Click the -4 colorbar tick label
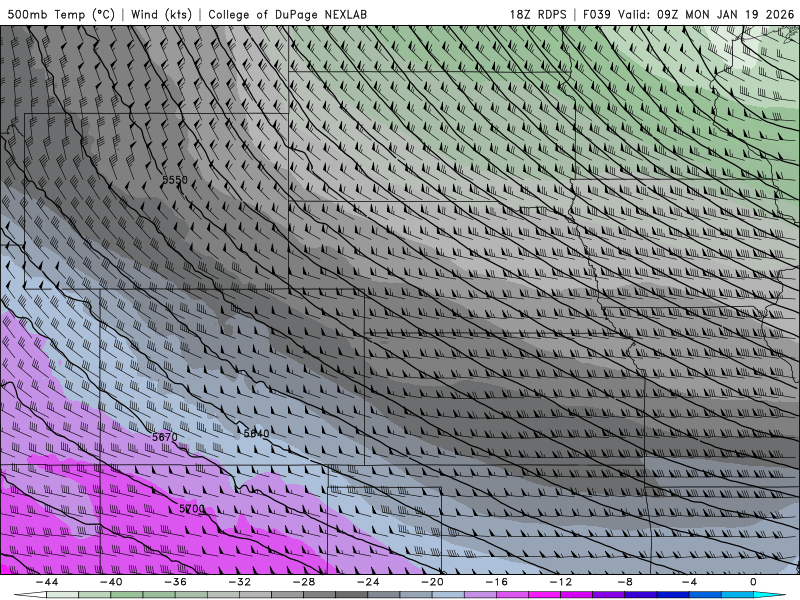Screen dimensions: 800x600 (689, 582)
